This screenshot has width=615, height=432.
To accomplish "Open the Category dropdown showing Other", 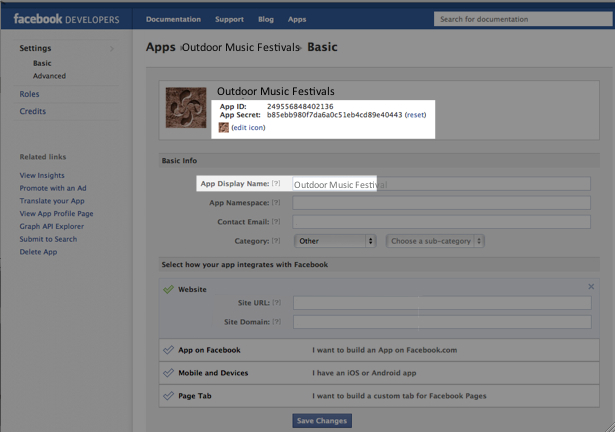I will click(x=335, y=241).
